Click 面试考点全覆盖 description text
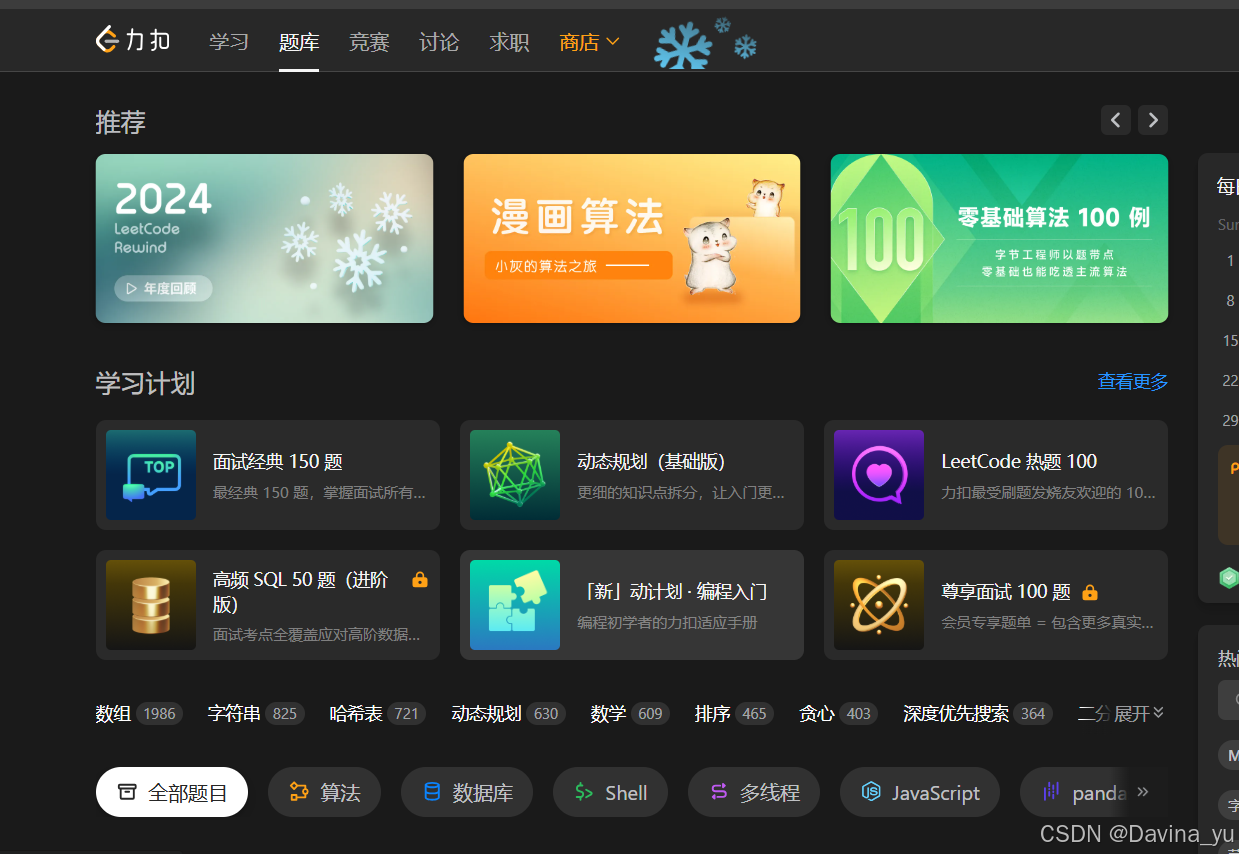 pyautogui.click(x=317, y=634)
